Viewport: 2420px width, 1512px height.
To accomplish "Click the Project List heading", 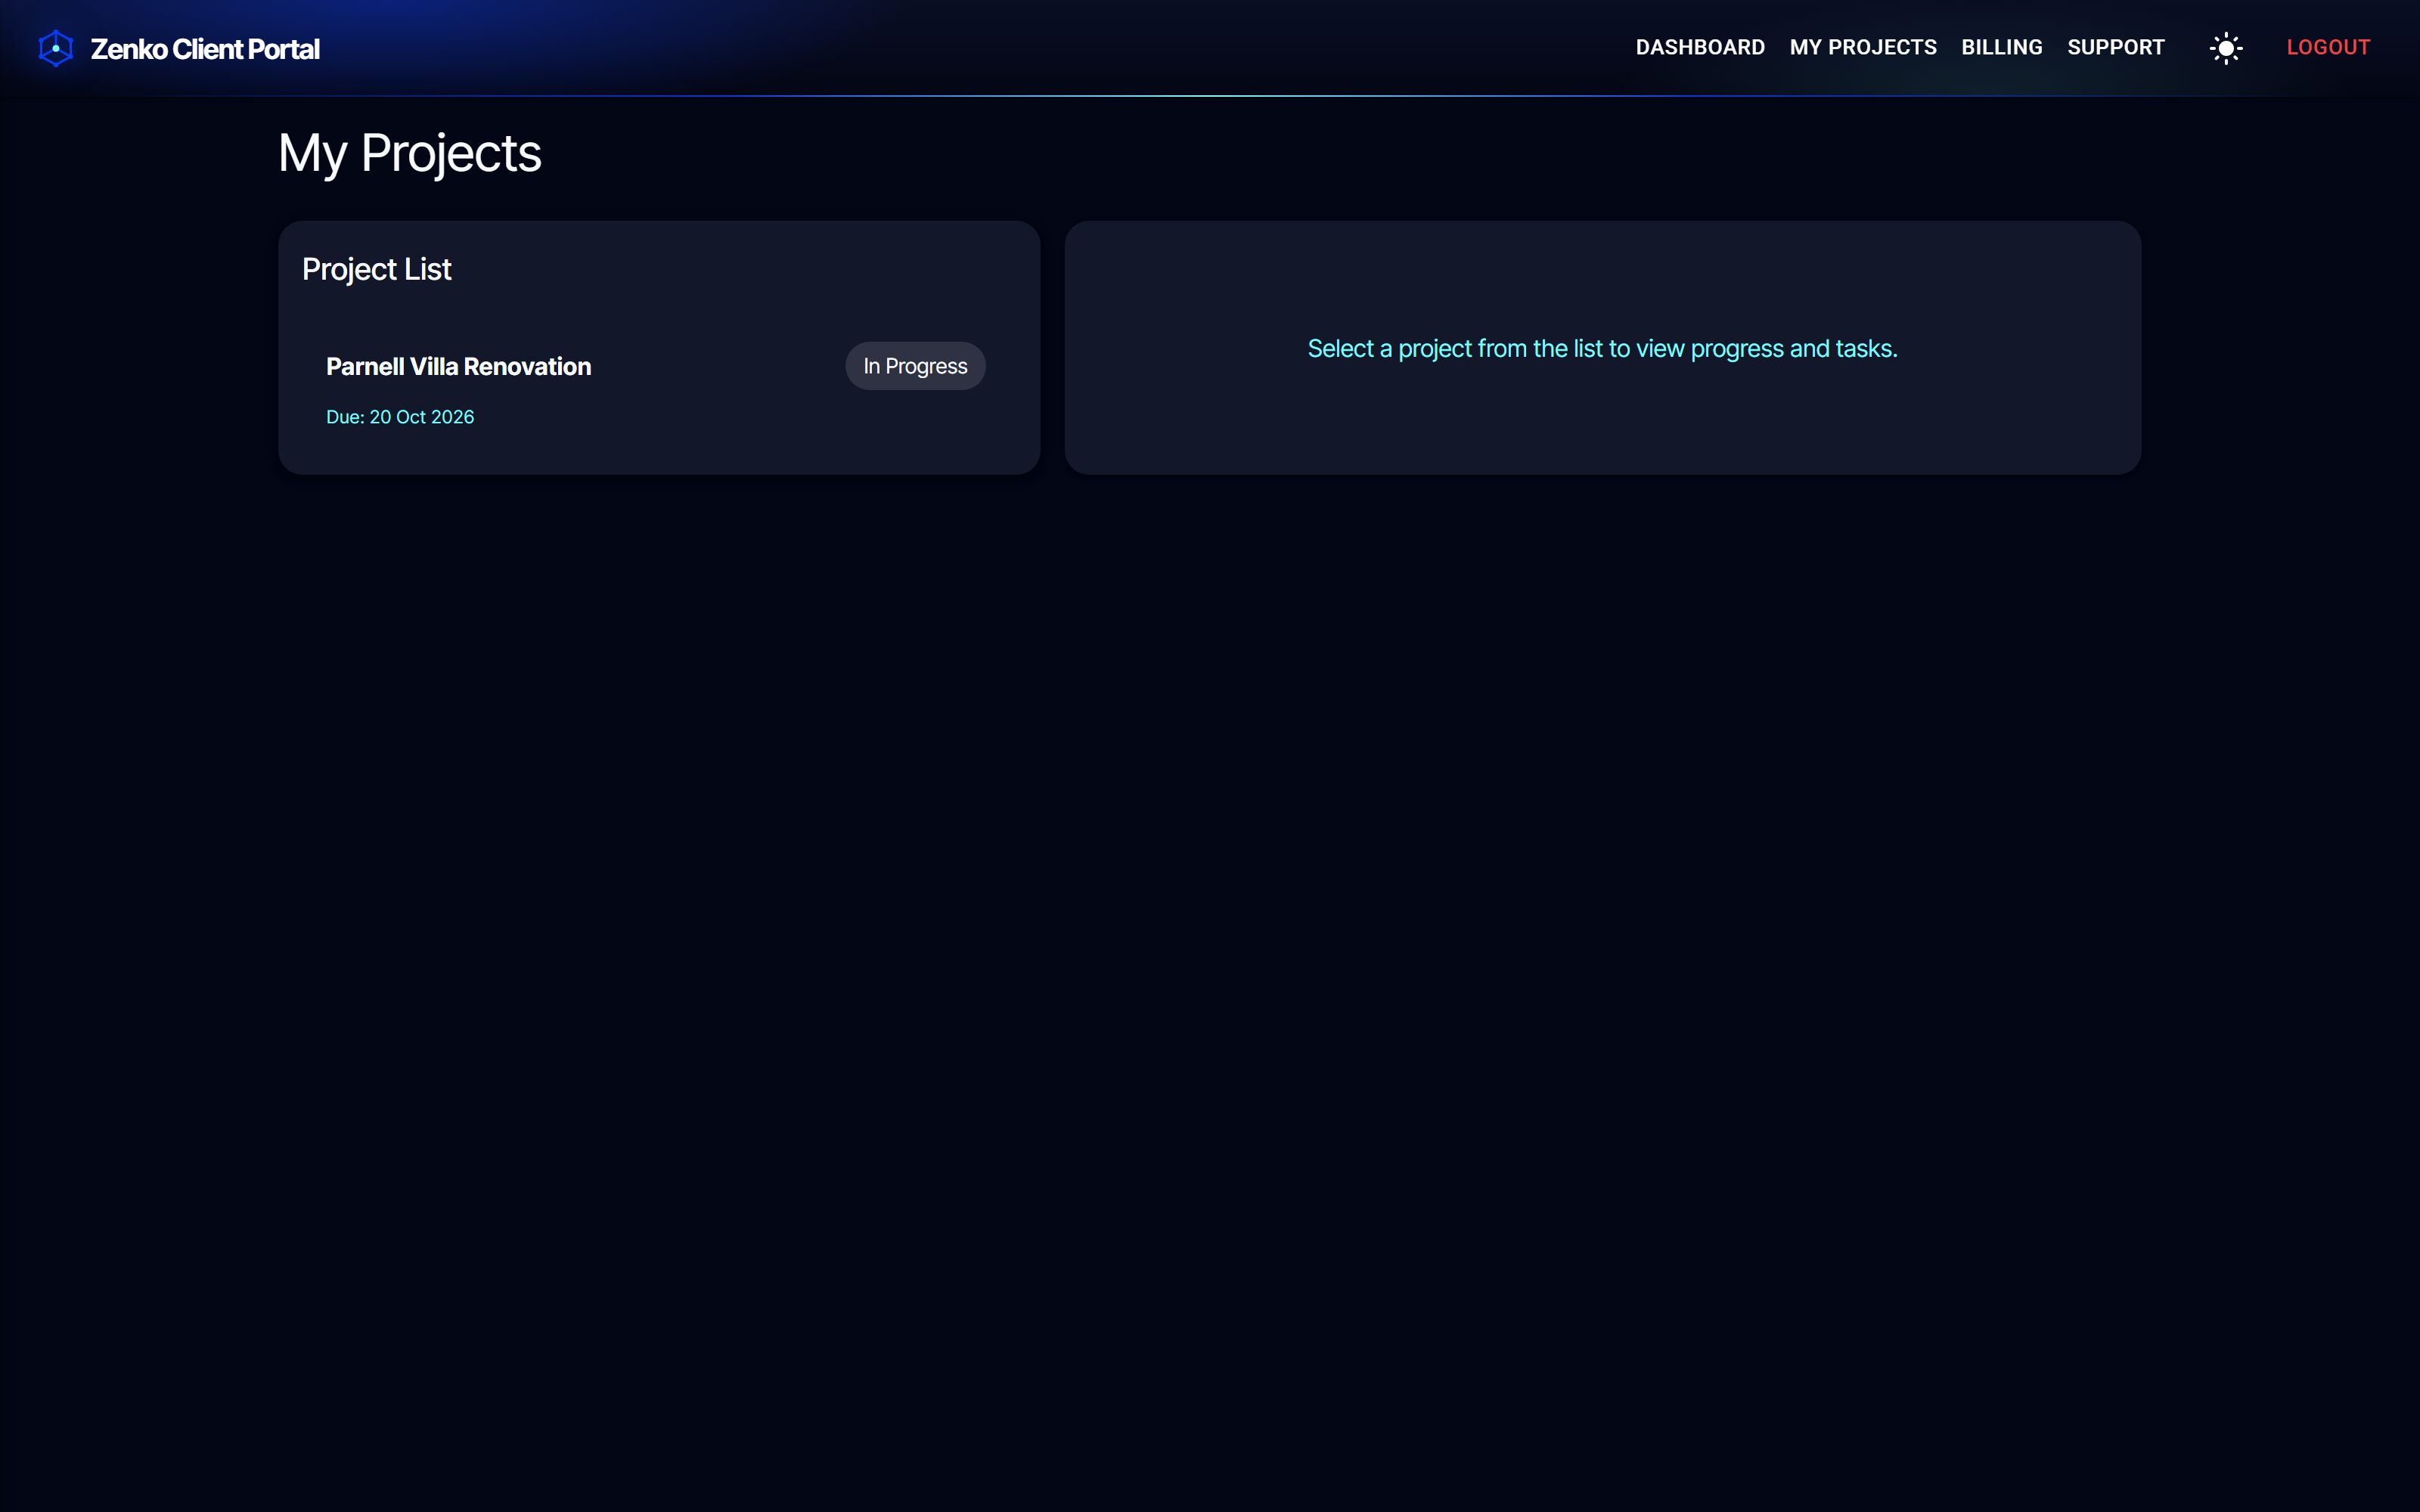I will (x=377, y=269).
